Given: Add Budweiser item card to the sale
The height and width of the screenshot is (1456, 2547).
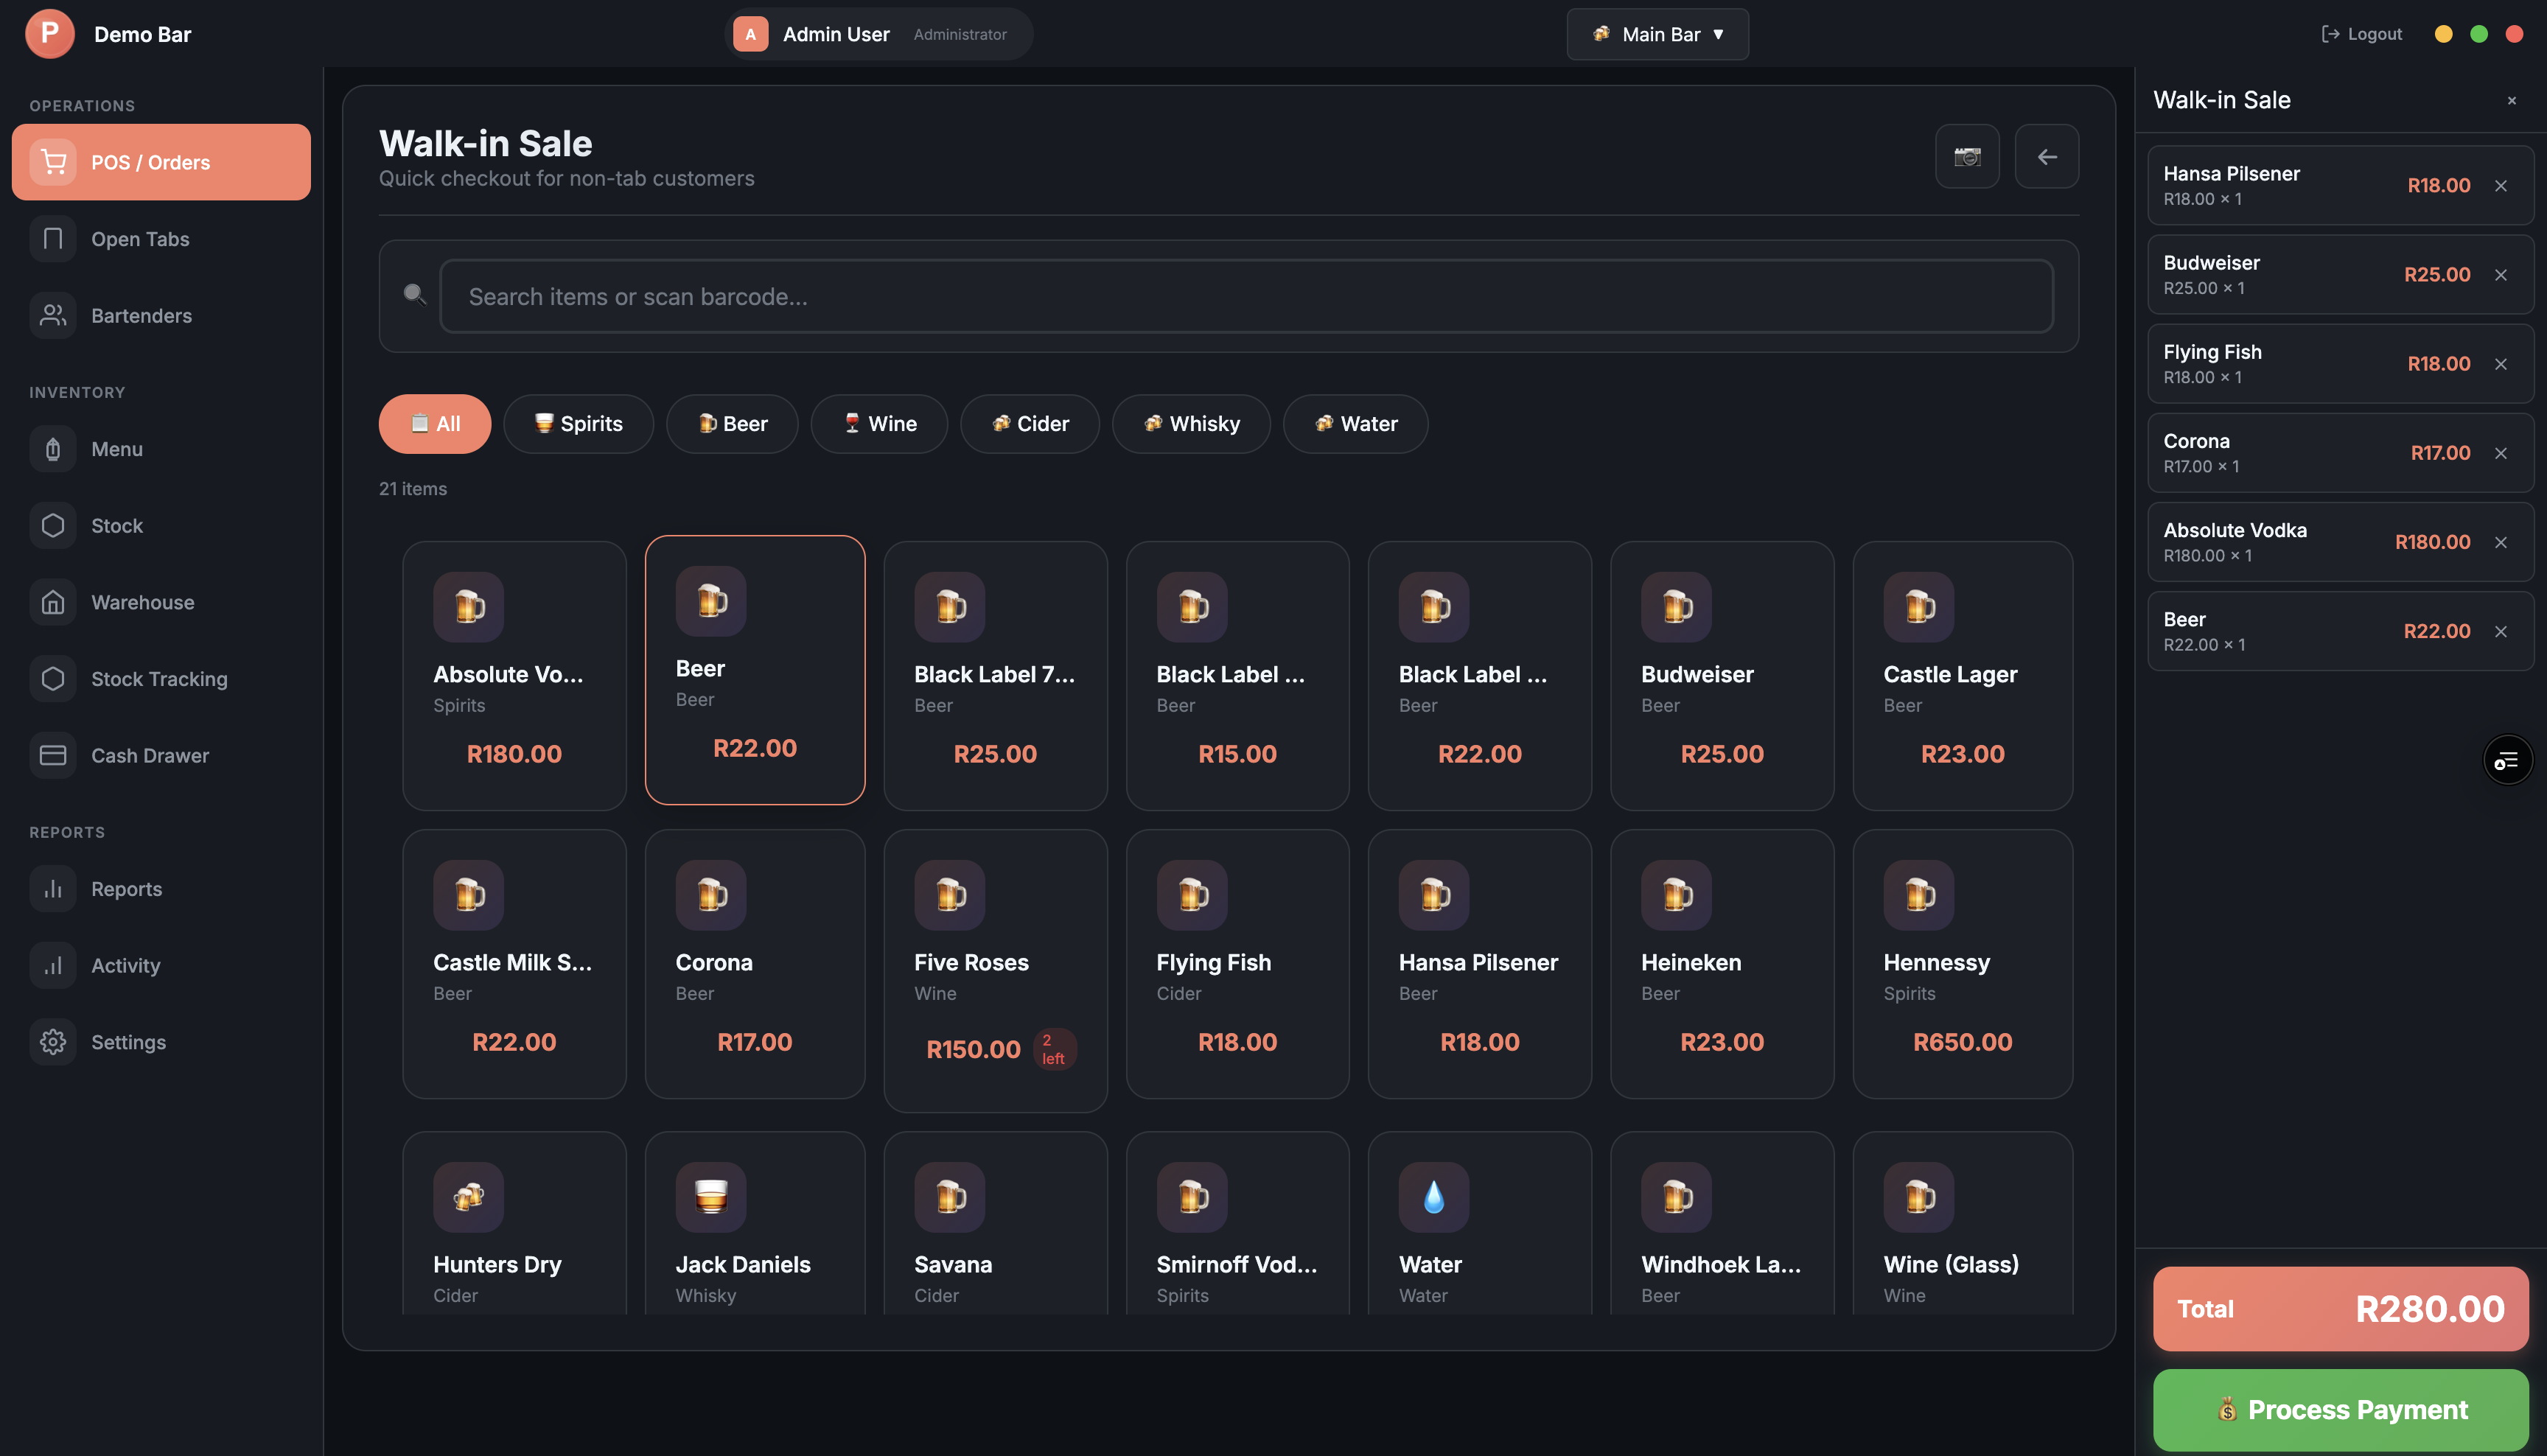Looking at the screenshot, I should (1721, 675).
